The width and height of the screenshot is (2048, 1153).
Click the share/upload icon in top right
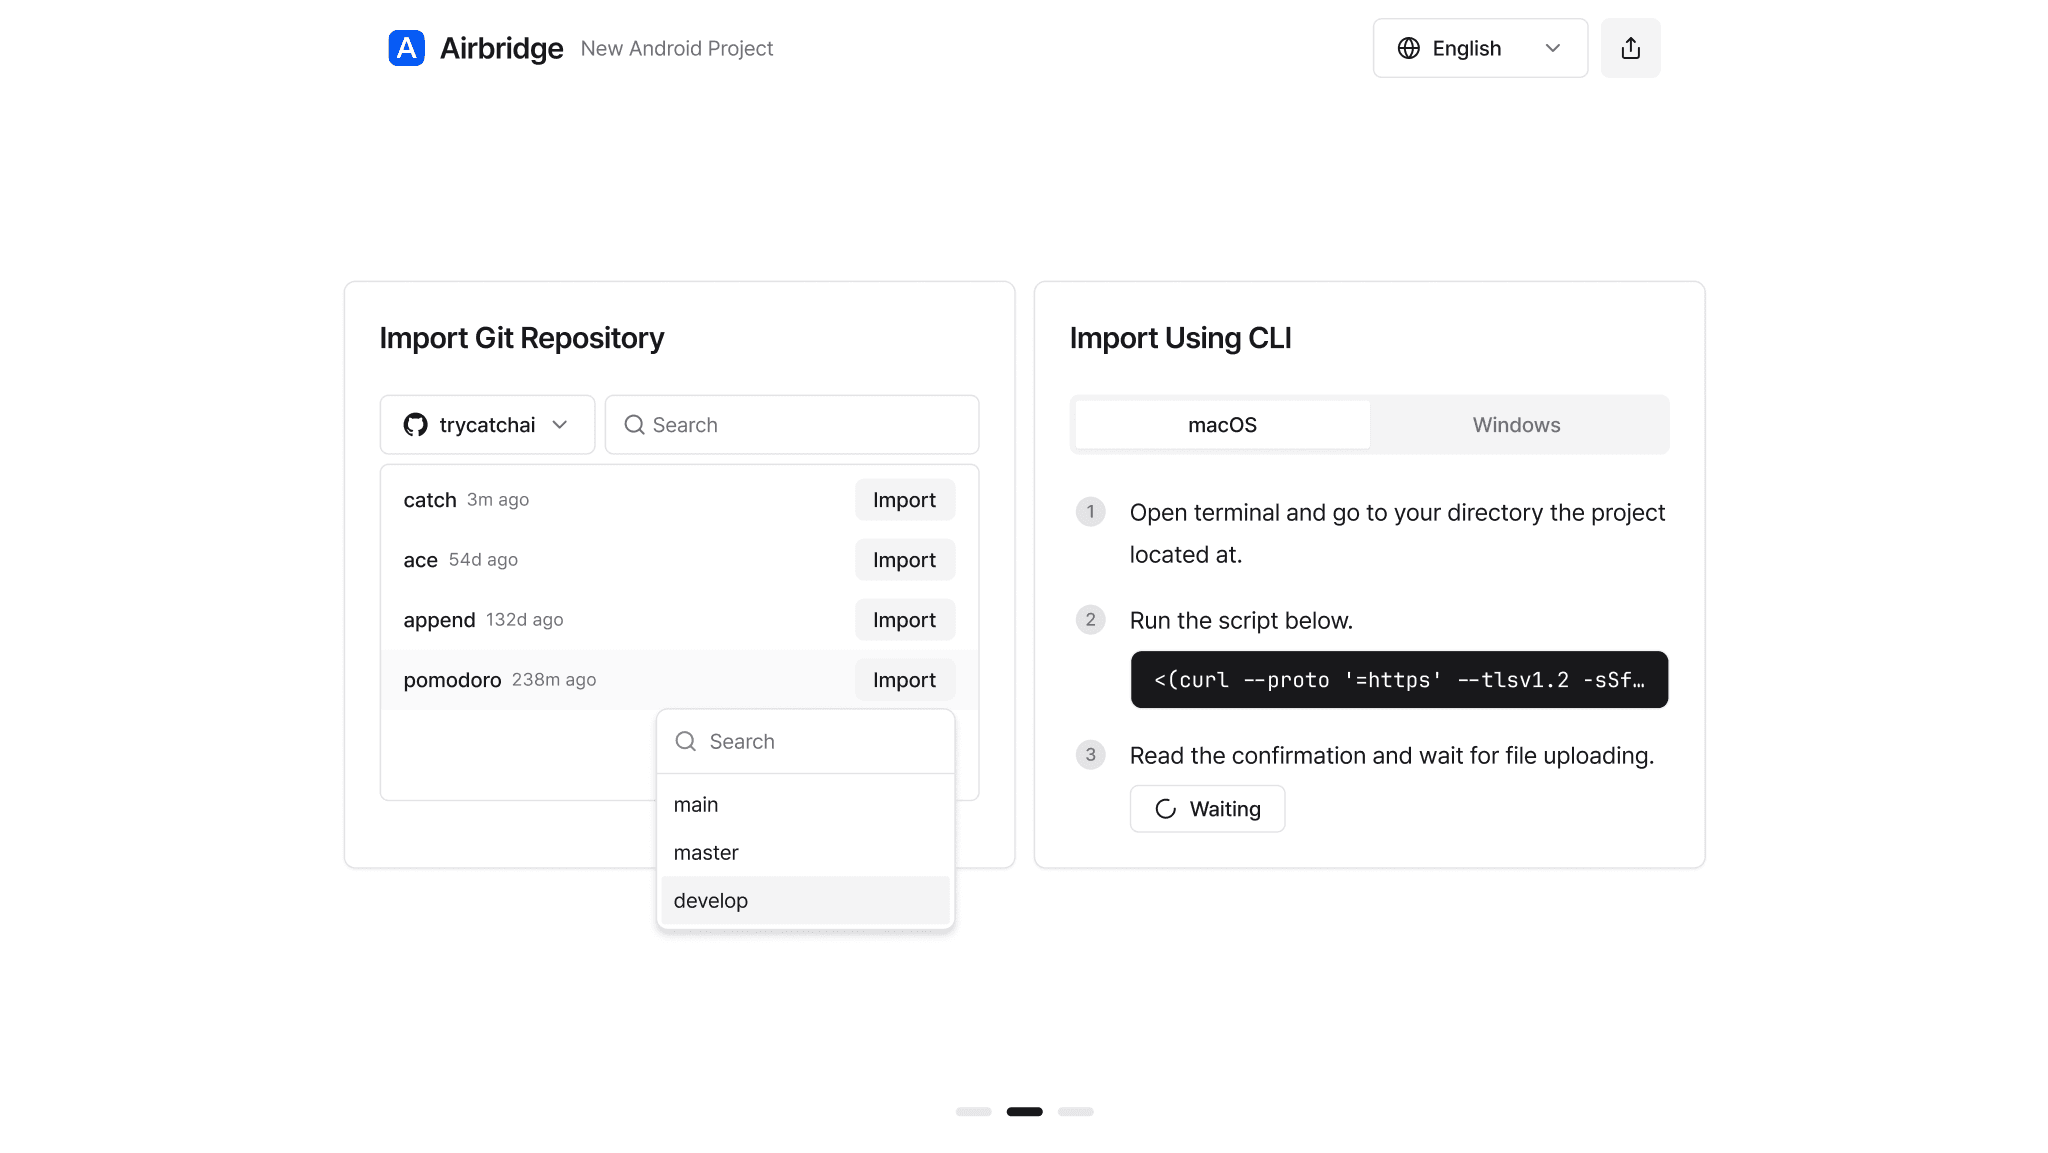tap(1630, 48)
